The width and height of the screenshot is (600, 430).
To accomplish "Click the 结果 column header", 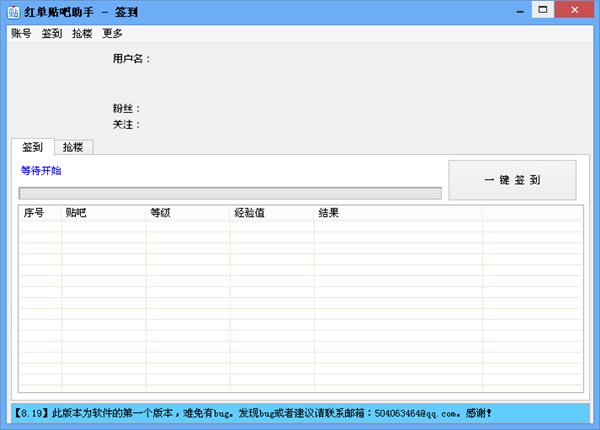I will tap(398, 213).
